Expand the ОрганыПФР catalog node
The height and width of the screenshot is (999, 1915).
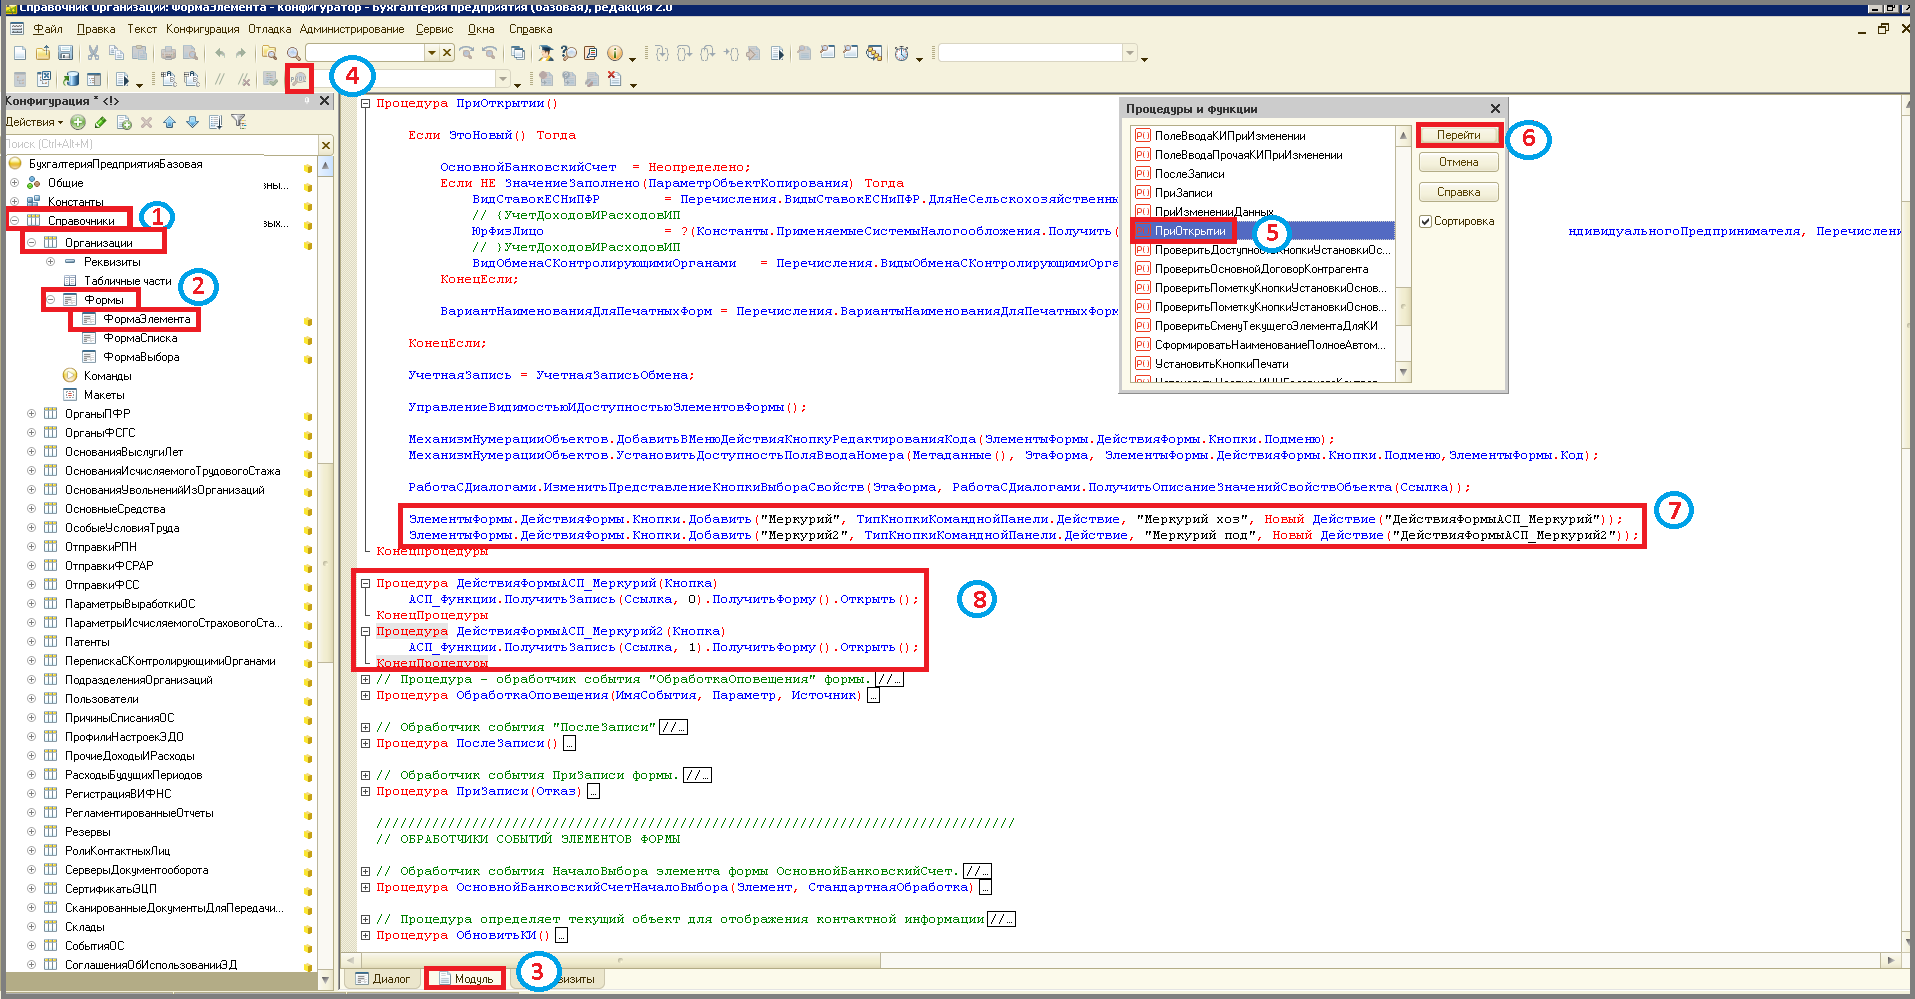(x=31, y=414)
